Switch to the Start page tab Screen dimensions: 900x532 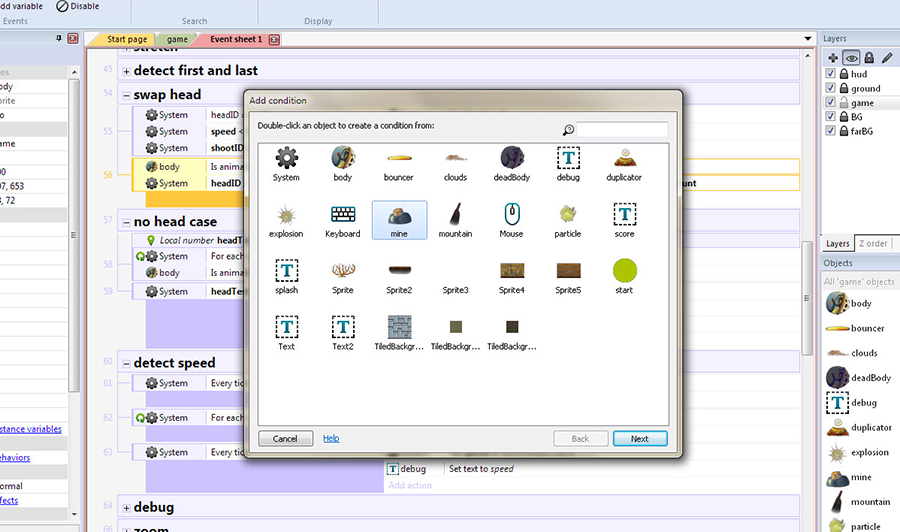coord(124,39)
